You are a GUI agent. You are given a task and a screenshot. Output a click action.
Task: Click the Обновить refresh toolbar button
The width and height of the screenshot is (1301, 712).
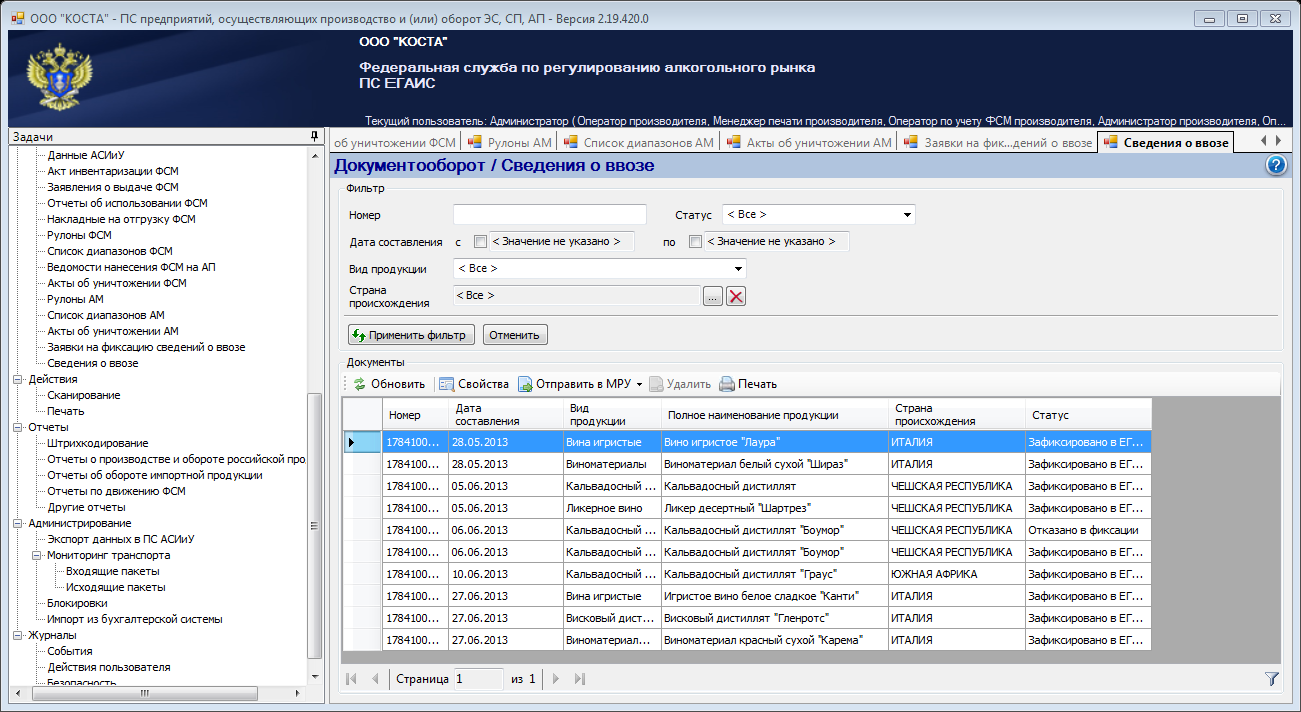click(x=388, y=384)
